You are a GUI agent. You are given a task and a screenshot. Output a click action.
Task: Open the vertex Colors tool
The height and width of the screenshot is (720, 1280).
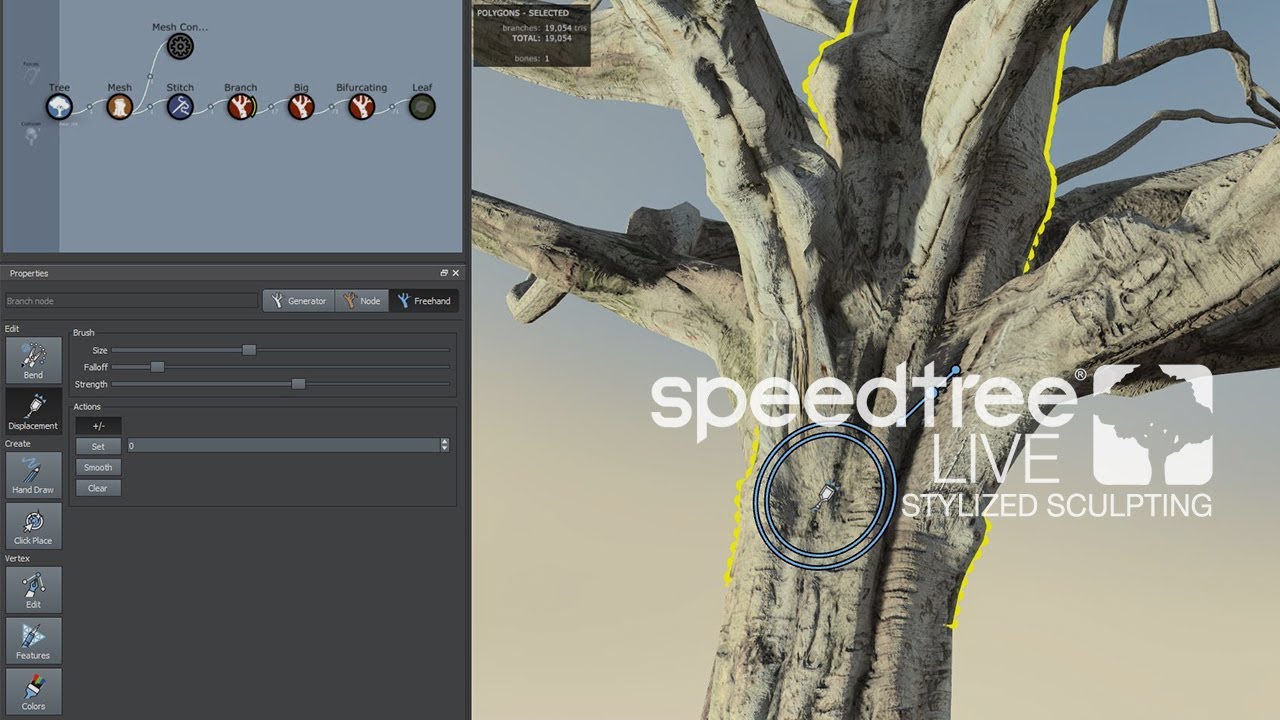point(33,691)
